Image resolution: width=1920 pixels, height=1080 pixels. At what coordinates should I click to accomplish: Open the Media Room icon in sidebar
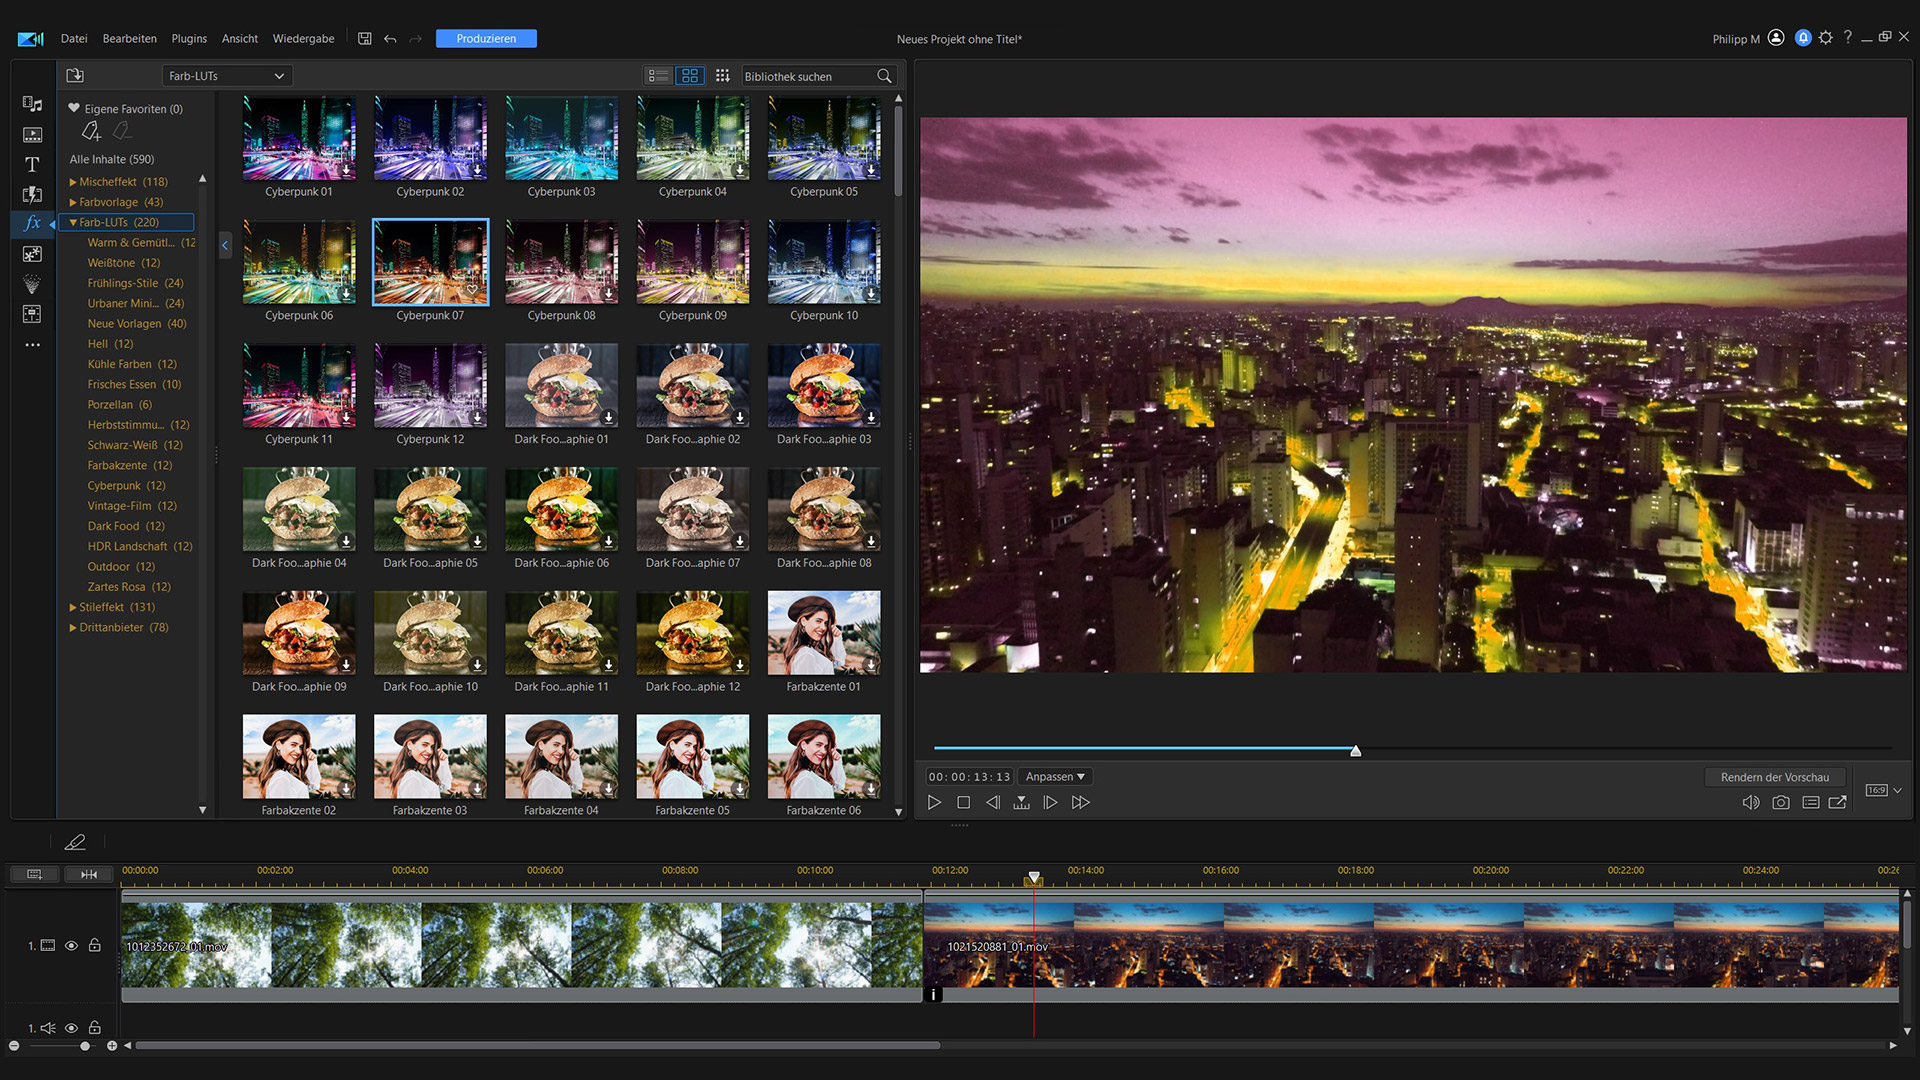(32, 104)
